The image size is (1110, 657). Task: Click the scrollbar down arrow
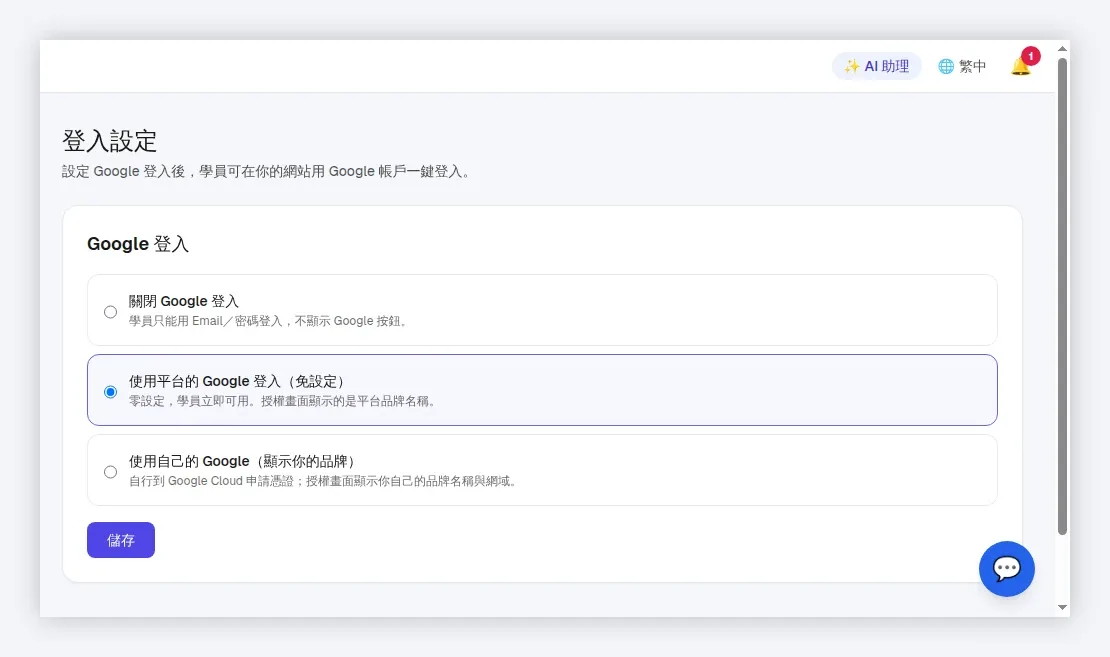[1062, 607]
